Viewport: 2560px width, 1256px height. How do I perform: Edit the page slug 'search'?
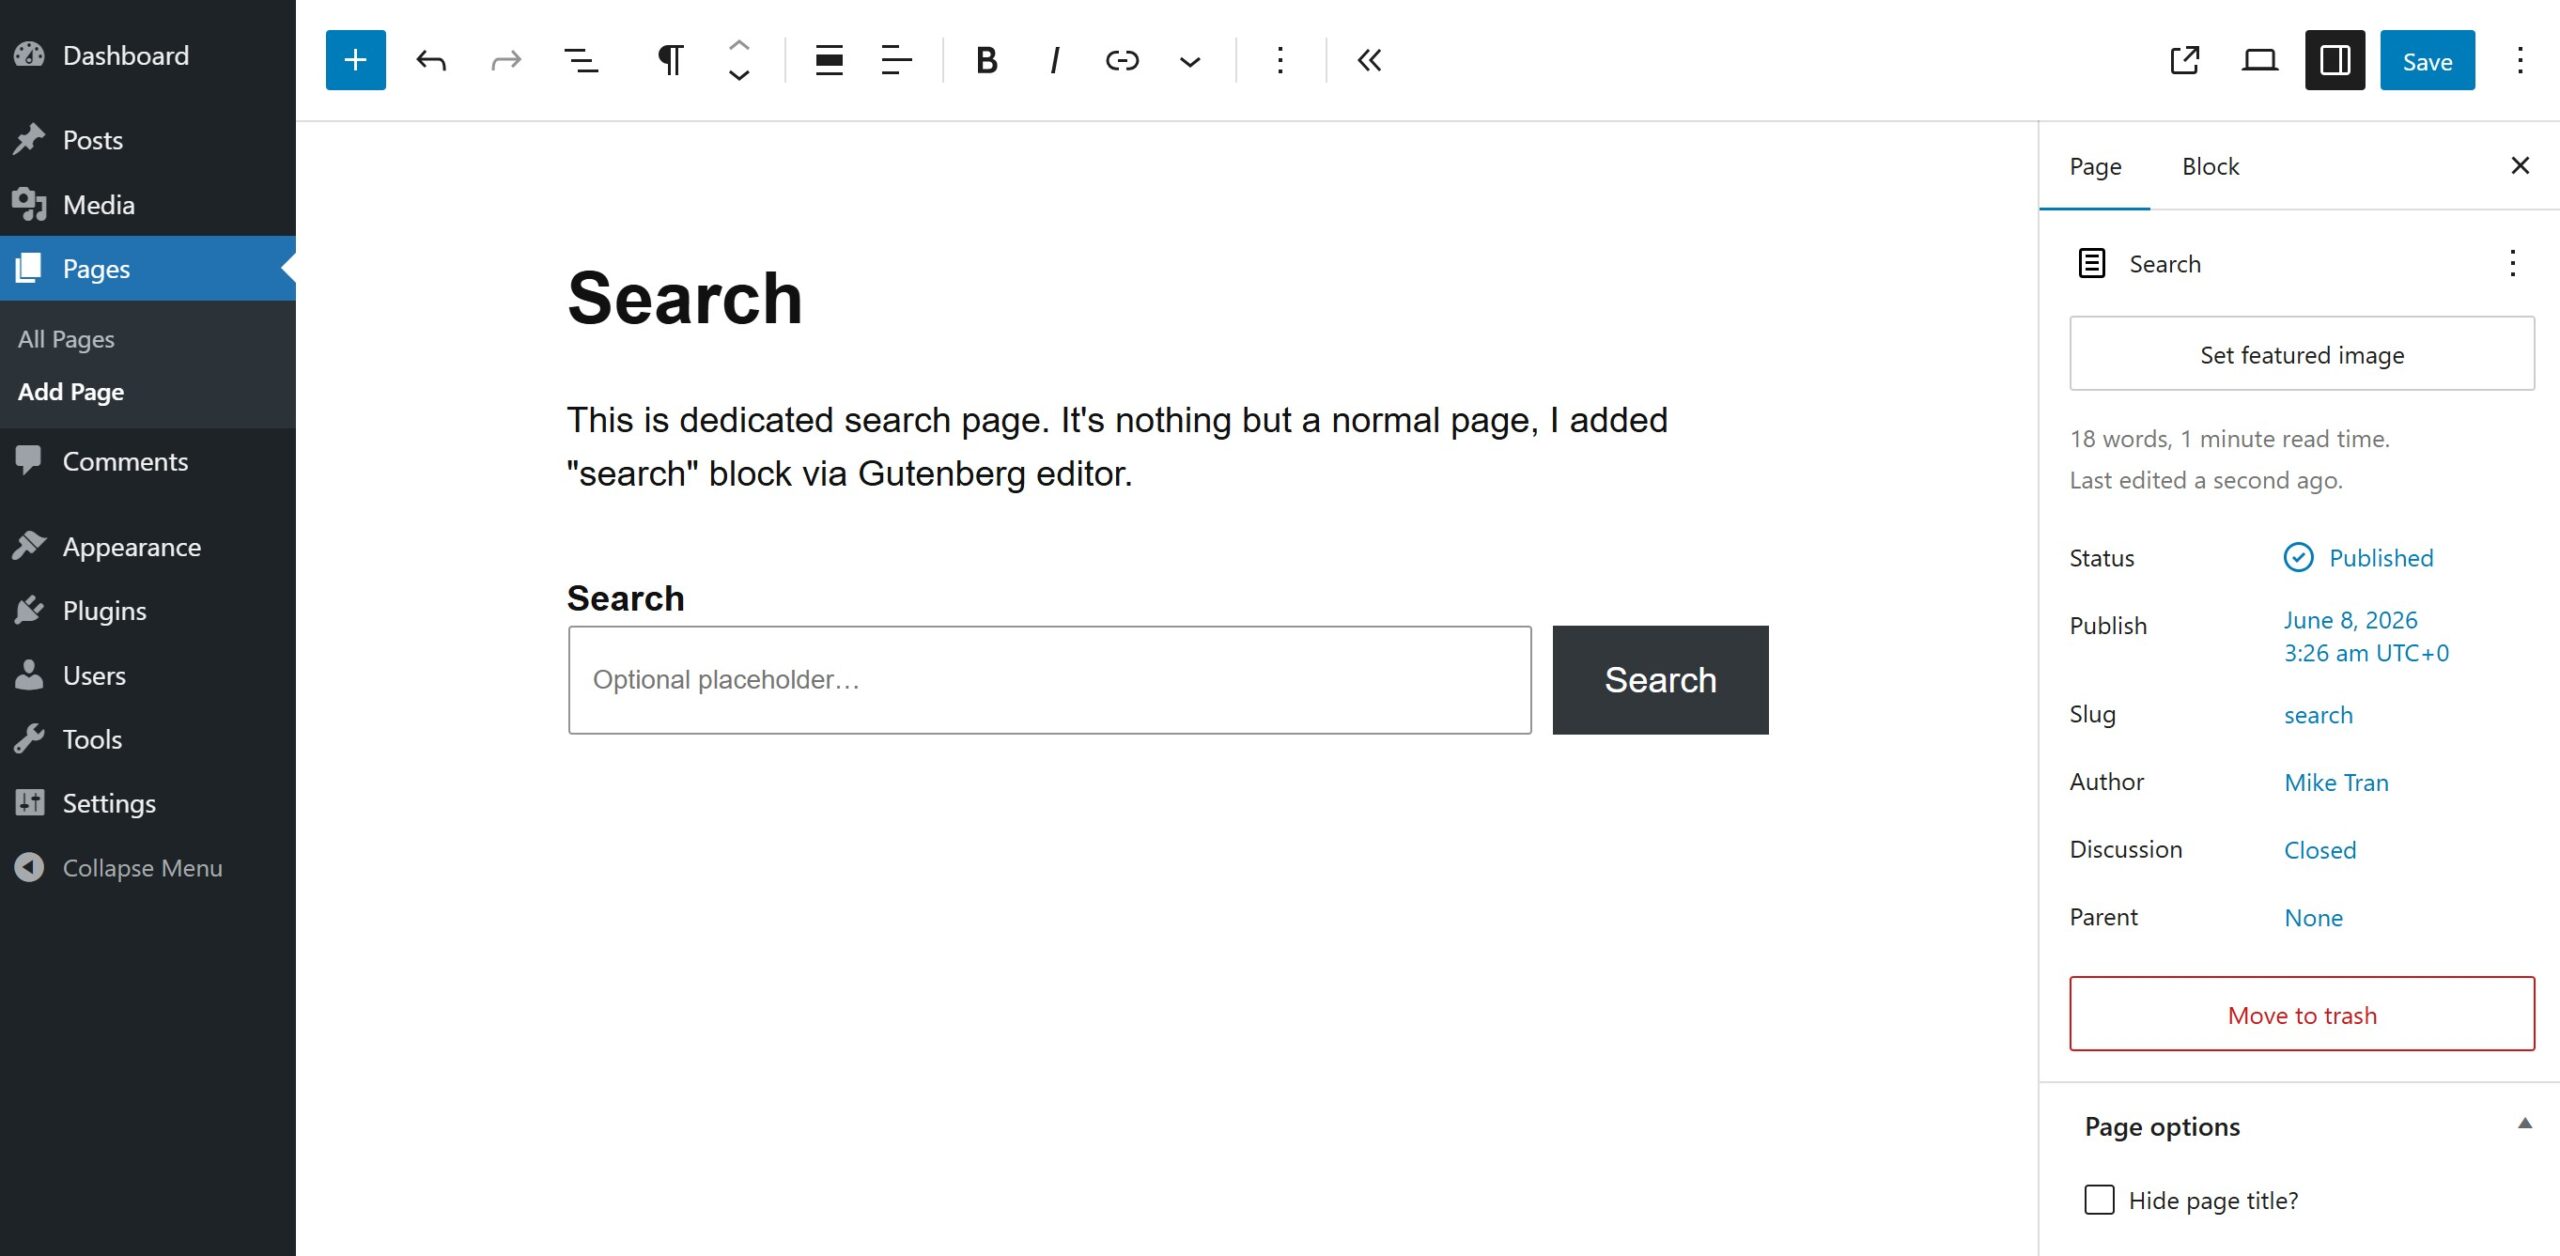2318,715
